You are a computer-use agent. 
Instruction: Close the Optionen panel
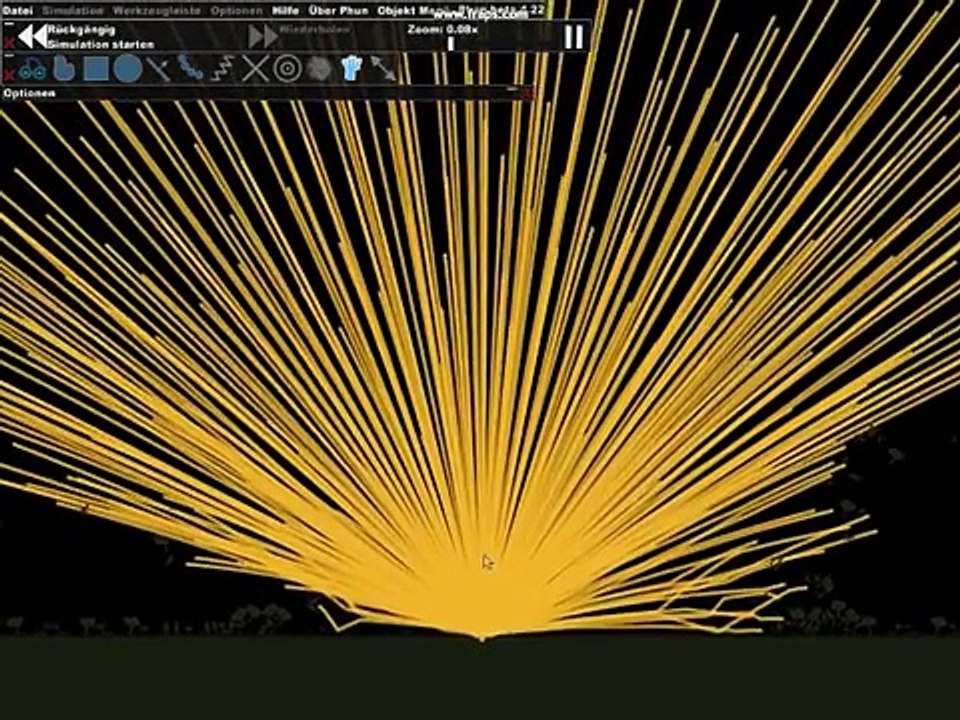[528, 93]
